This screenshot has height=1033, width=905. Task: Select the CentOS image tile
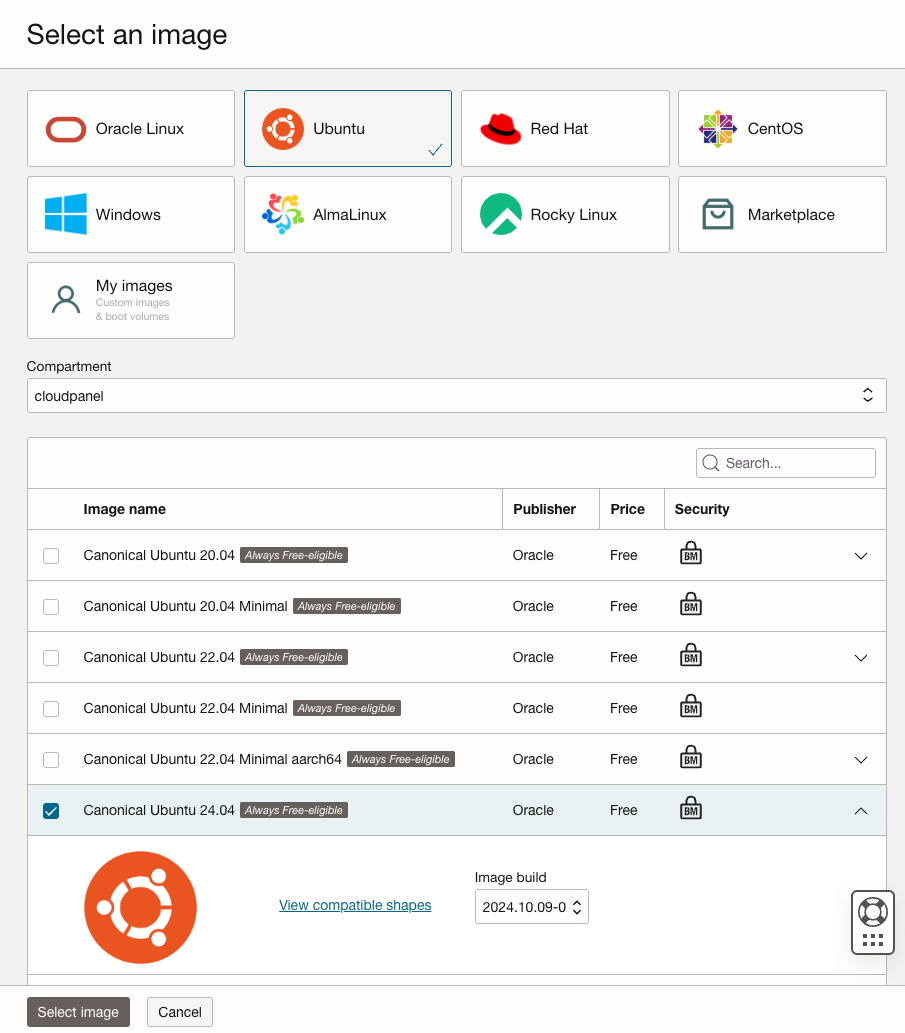[x=782, y=129]
